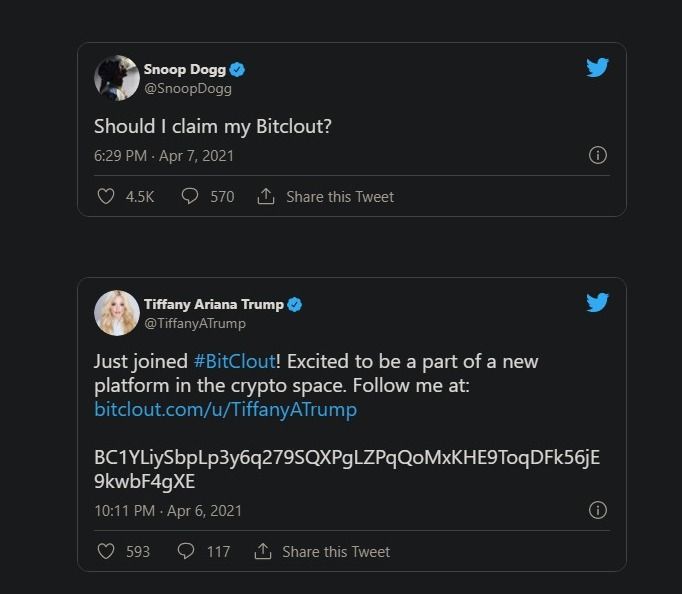Open Snoop Dogg's profile picture
682x594 pixels.
pos(116,78)
